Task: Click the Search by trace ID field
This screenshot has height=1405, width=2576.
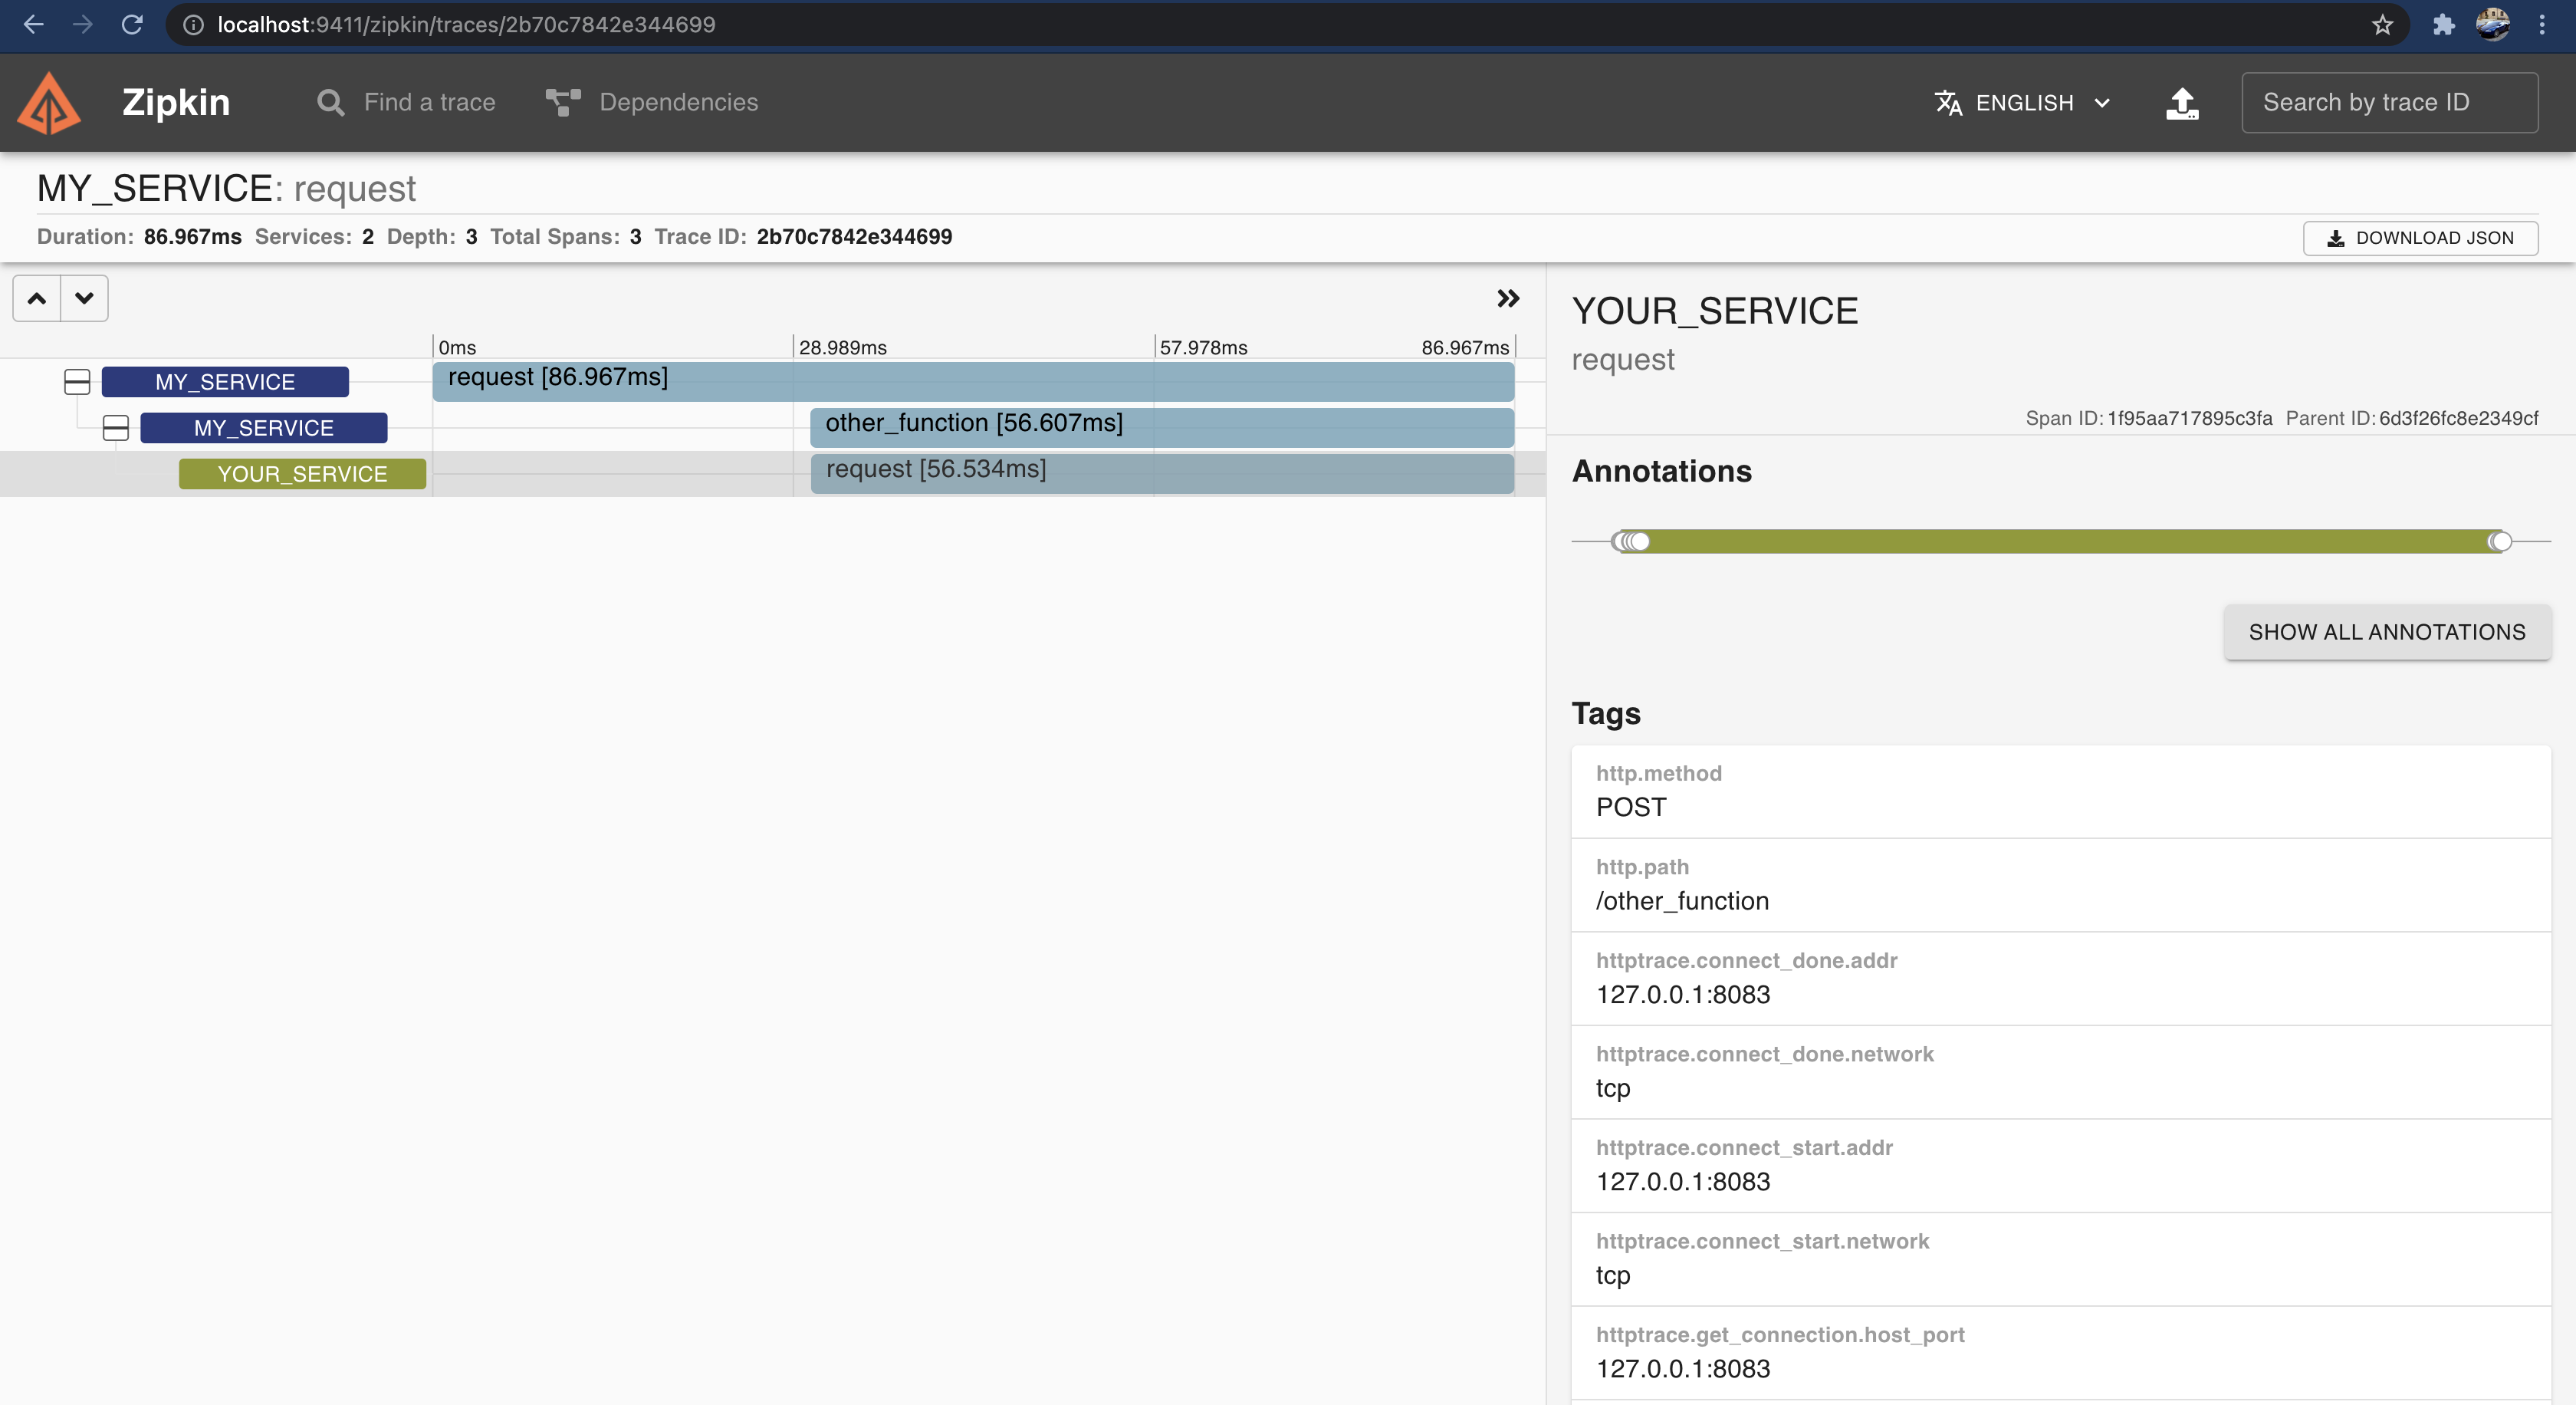Action: 2388,102
